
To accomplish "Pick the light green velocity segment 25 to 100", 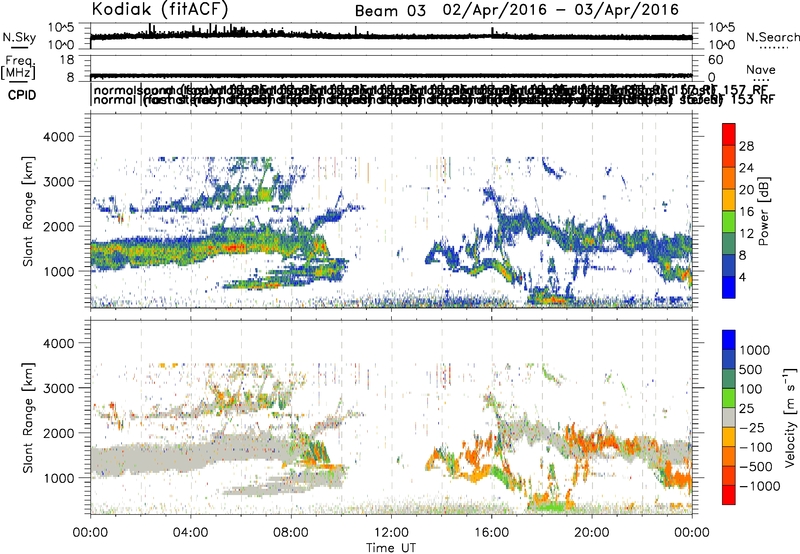I will [729, 398].
